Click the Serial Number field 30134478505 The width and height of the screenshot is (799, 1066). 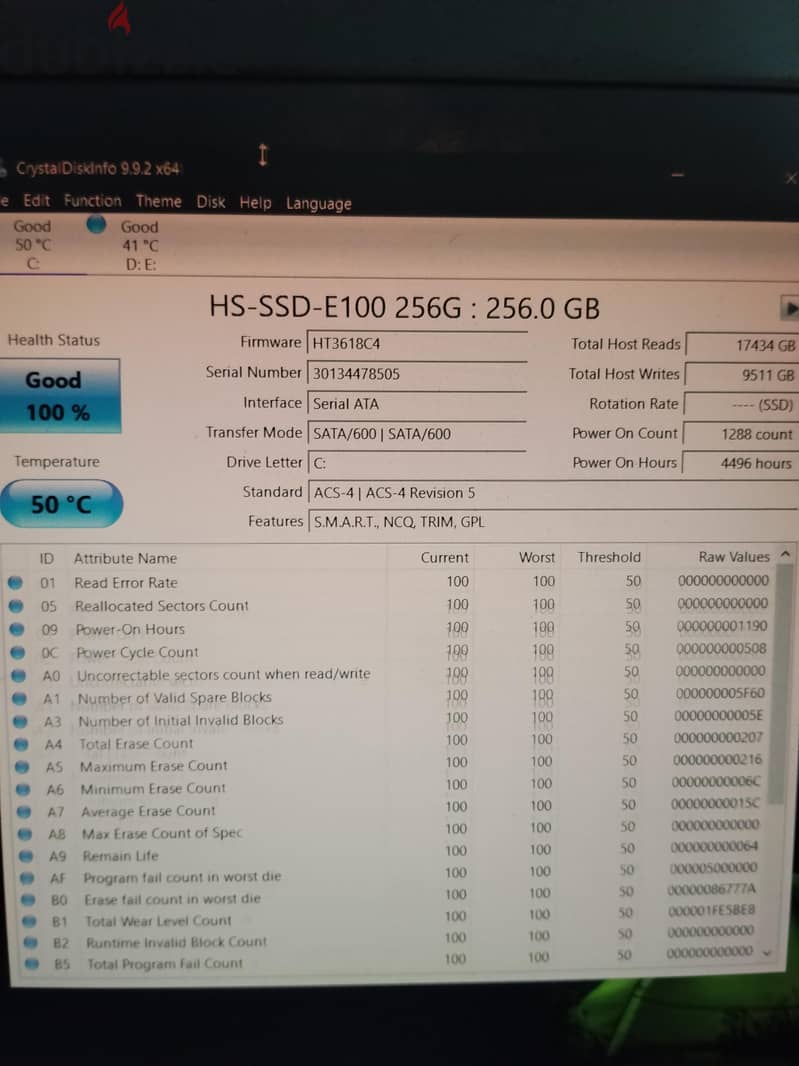[417, 374]
